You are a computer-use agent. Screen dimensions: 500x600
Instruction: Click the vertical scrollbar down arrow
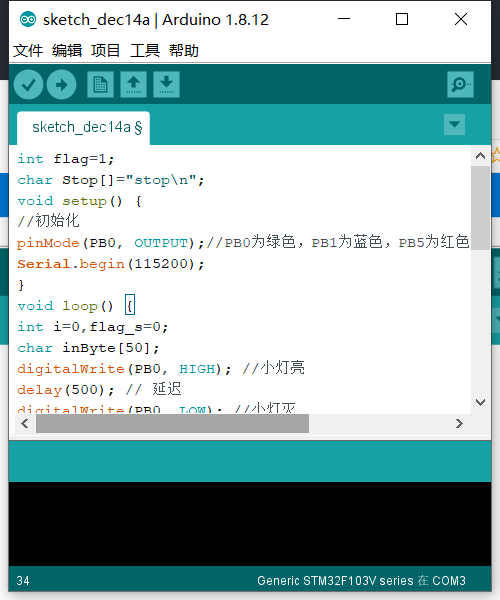point(480,402)
